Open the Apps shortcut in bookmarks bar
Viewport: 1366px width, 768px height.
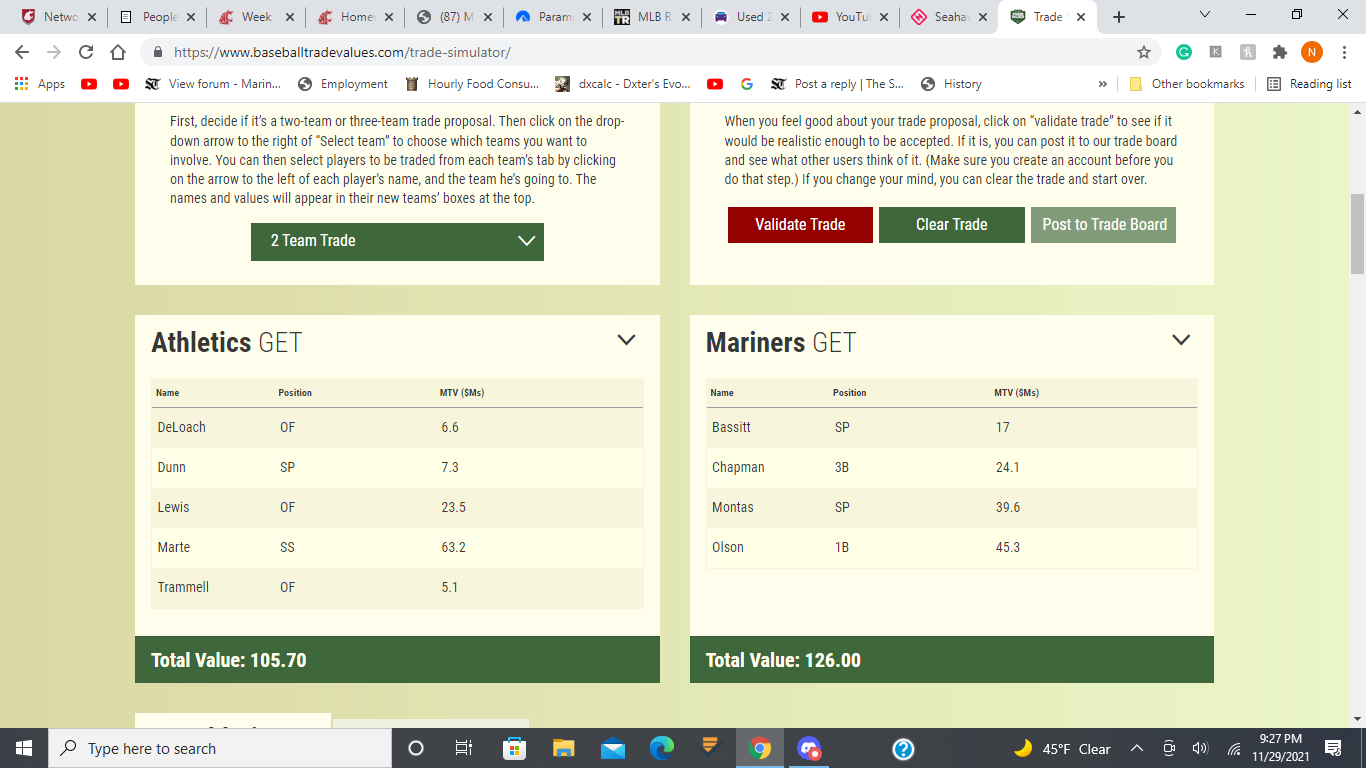40,84
